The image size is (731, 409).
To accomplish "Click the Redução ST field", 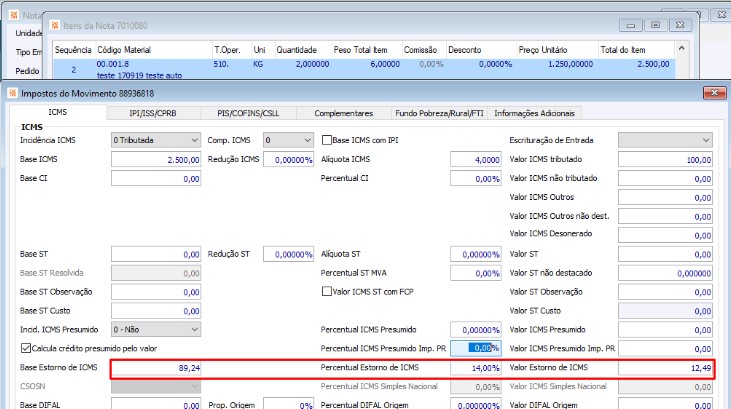I will pyautogui.click(x=288, y=254).
